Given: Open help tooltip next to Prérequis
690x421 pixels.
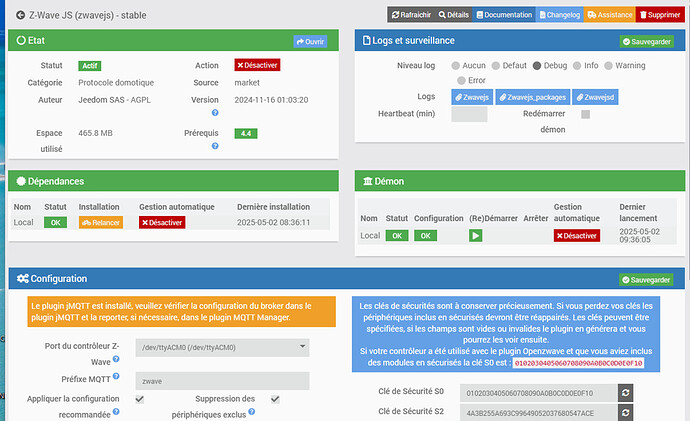Looking at the screenshot, I should [215, 146].
